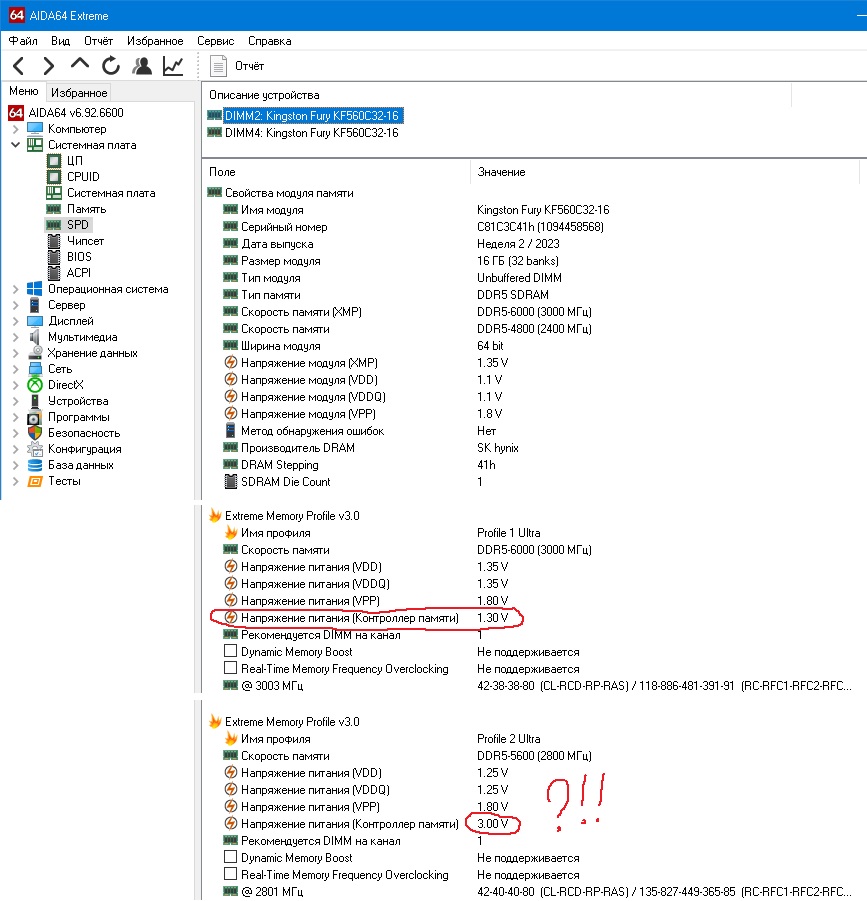Toggle Real-Time Memory Frequency Overclocking under Profile 2

(230, 874)
